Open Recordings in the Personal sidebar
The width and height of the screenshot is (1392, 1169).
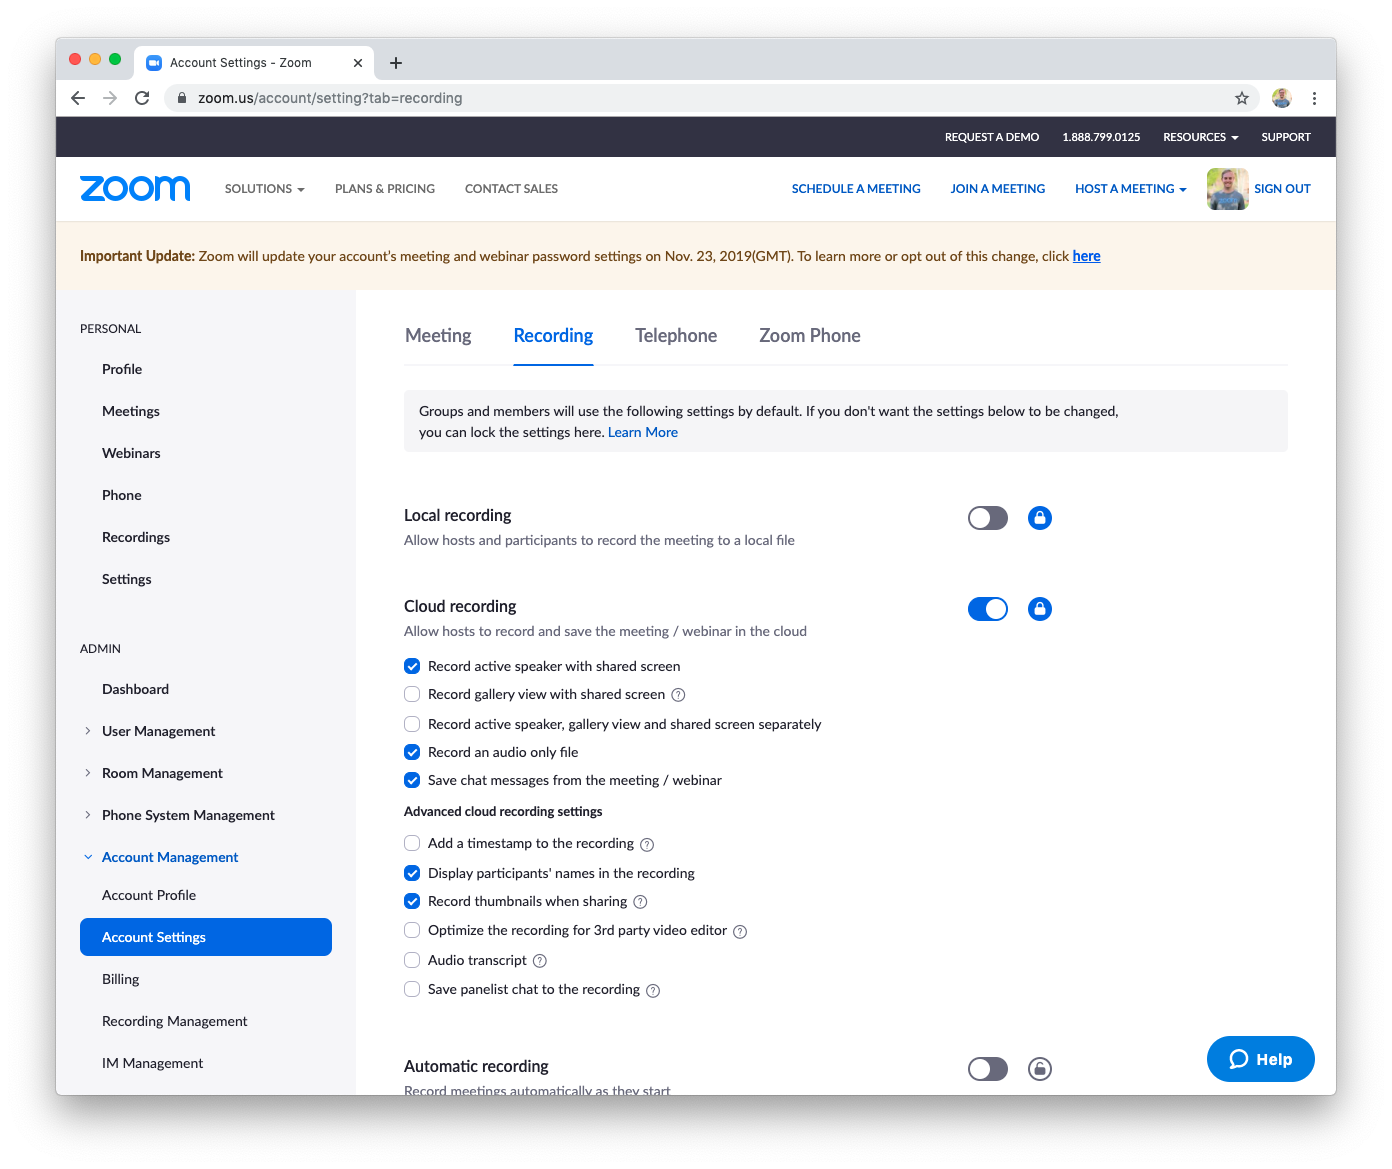(x=136, y=537)
